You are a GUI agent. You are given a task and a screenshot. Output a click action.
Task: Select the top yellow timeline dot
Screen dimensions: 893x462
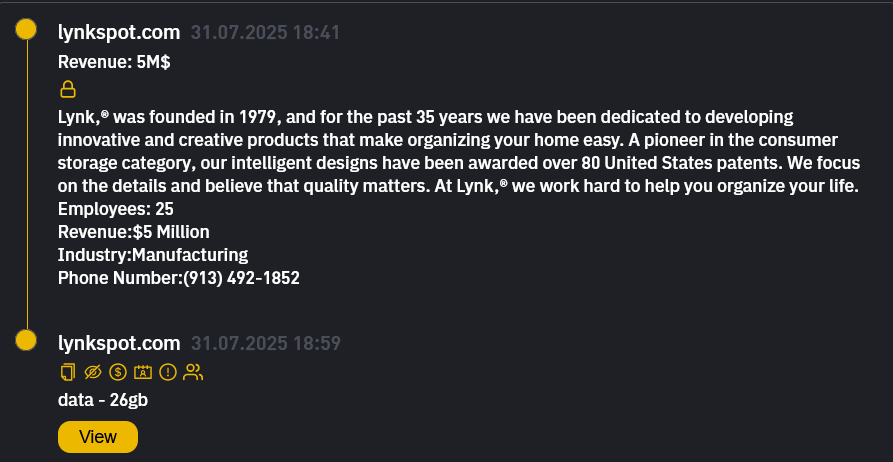point(27,30)
